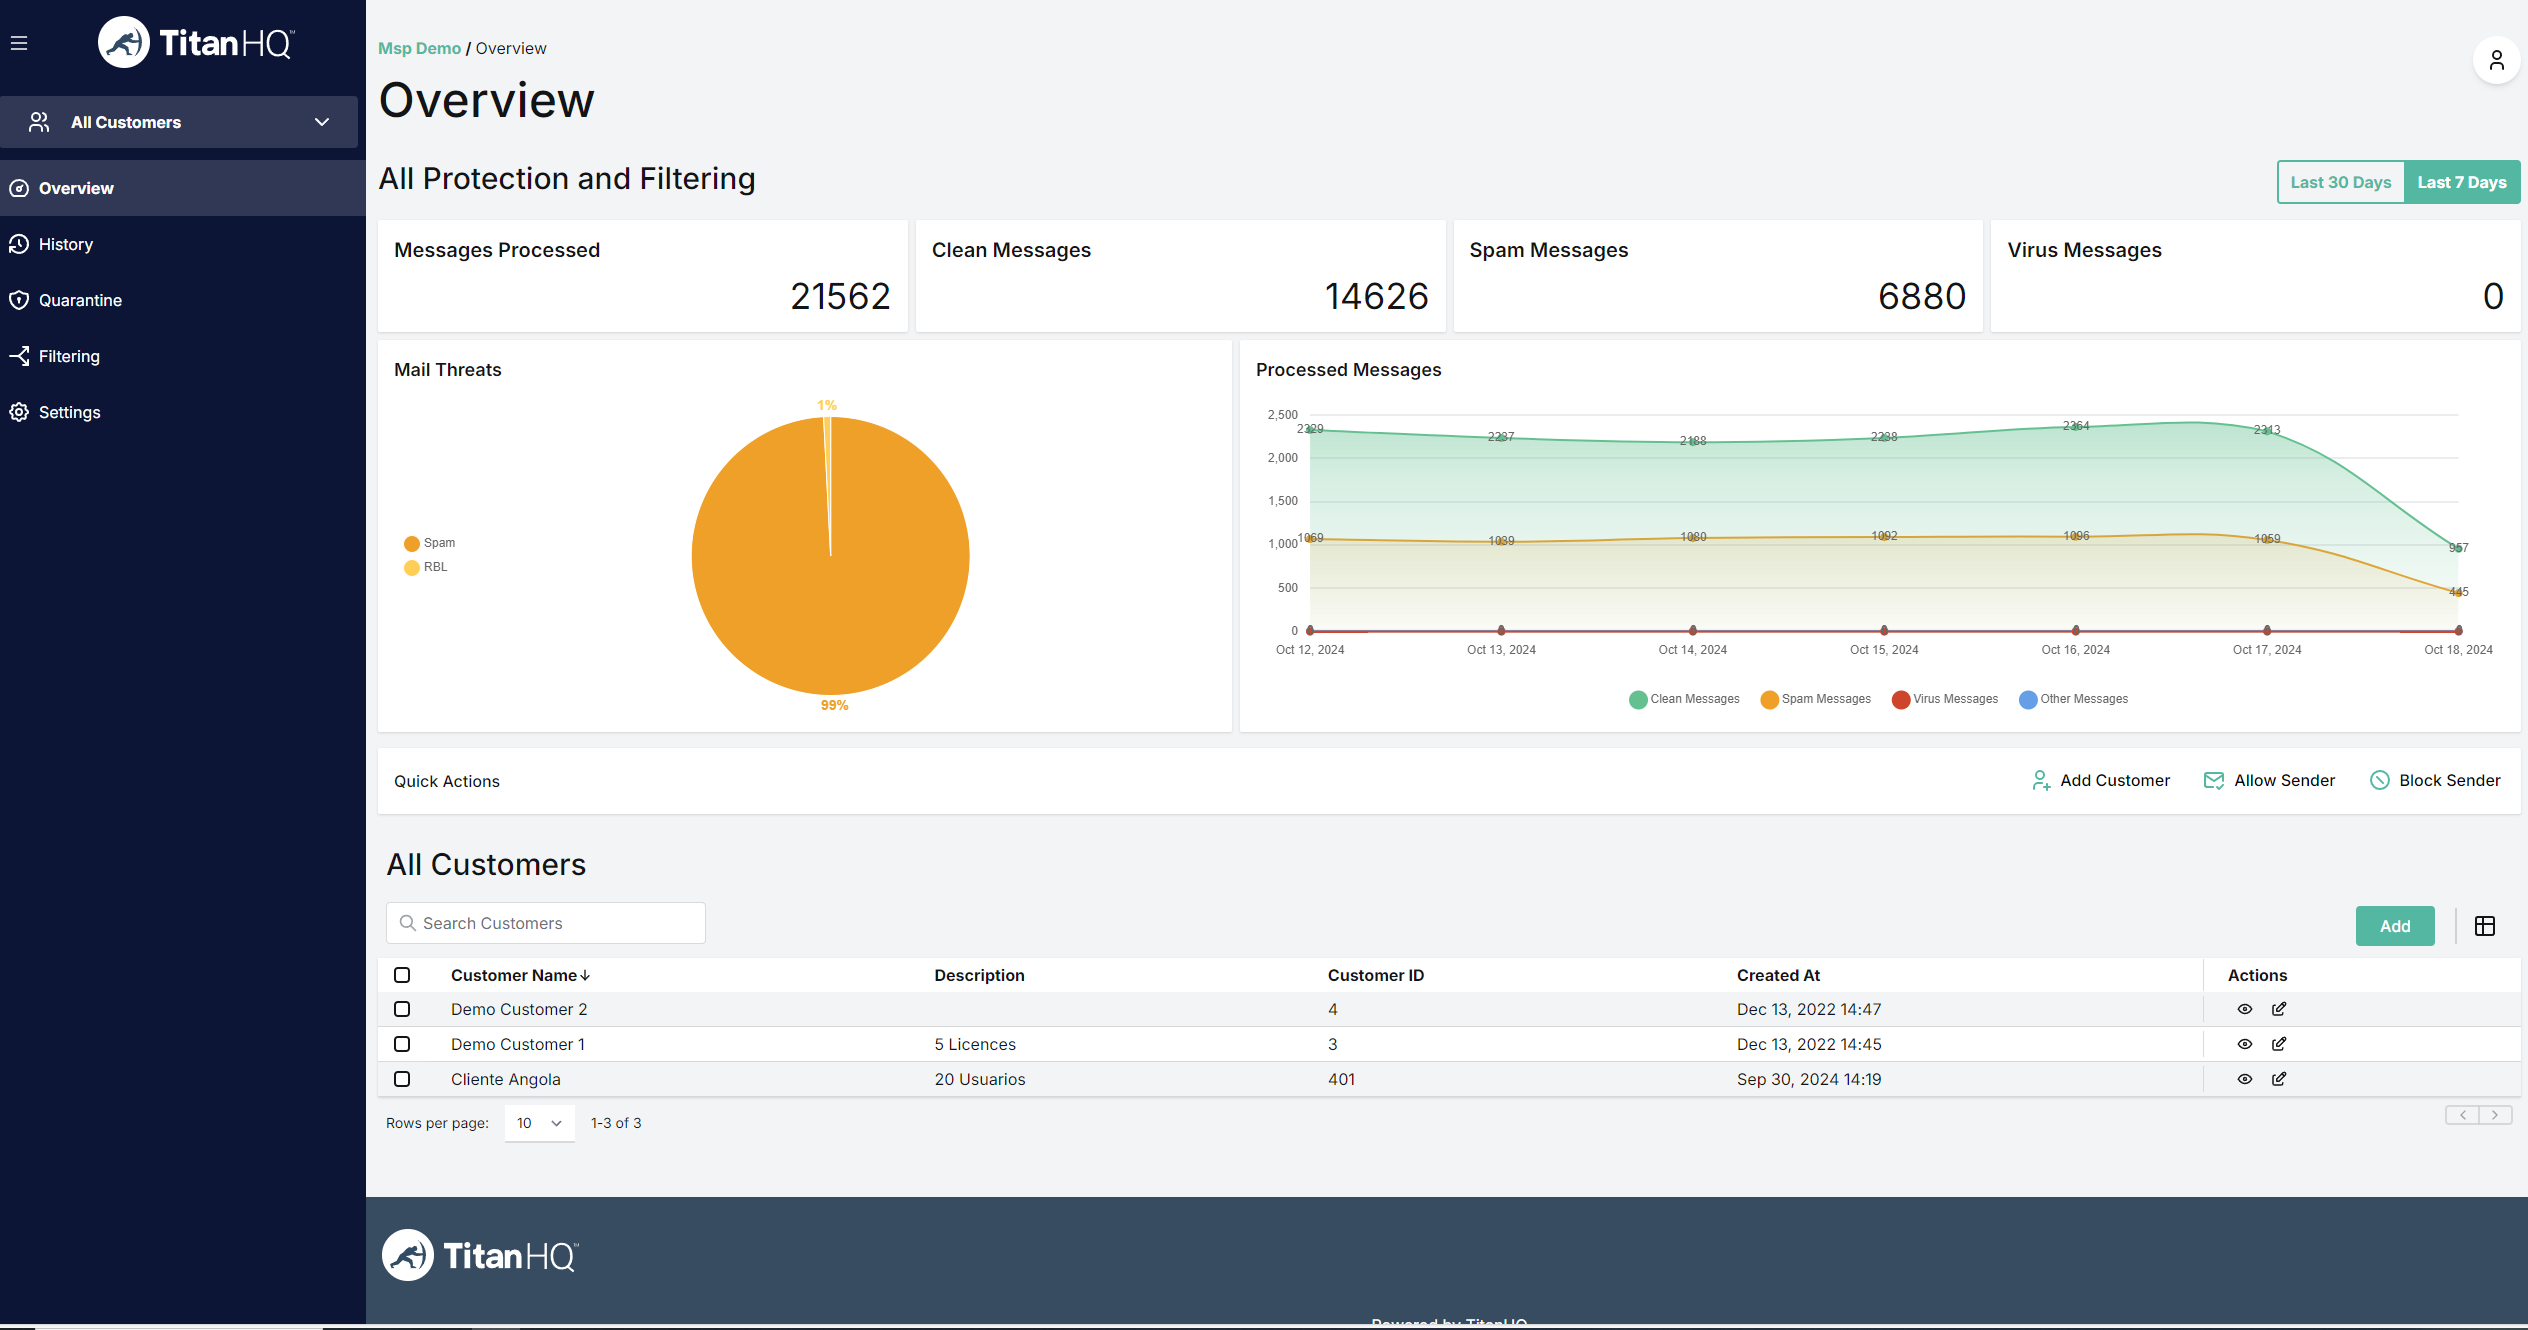Select Overview in the sidebar navigation
The width and height of the screenshot is (2528, 1330).
[x=75, y=188]
